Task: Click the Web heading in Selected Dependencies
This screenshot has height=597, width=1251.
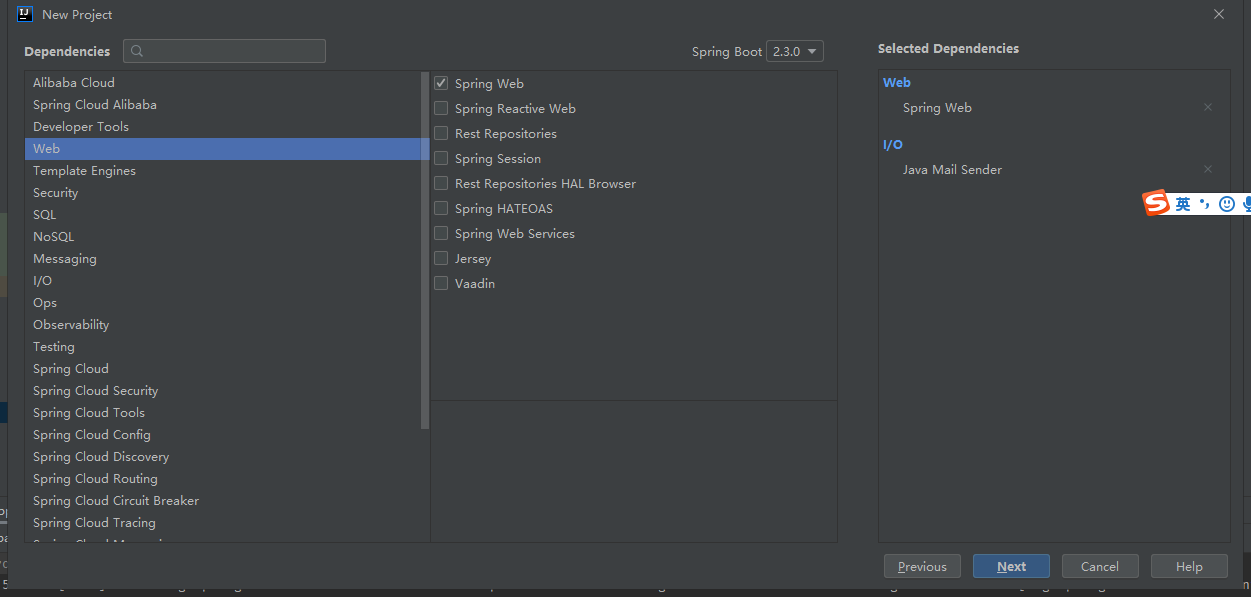Action: point(897,82)
